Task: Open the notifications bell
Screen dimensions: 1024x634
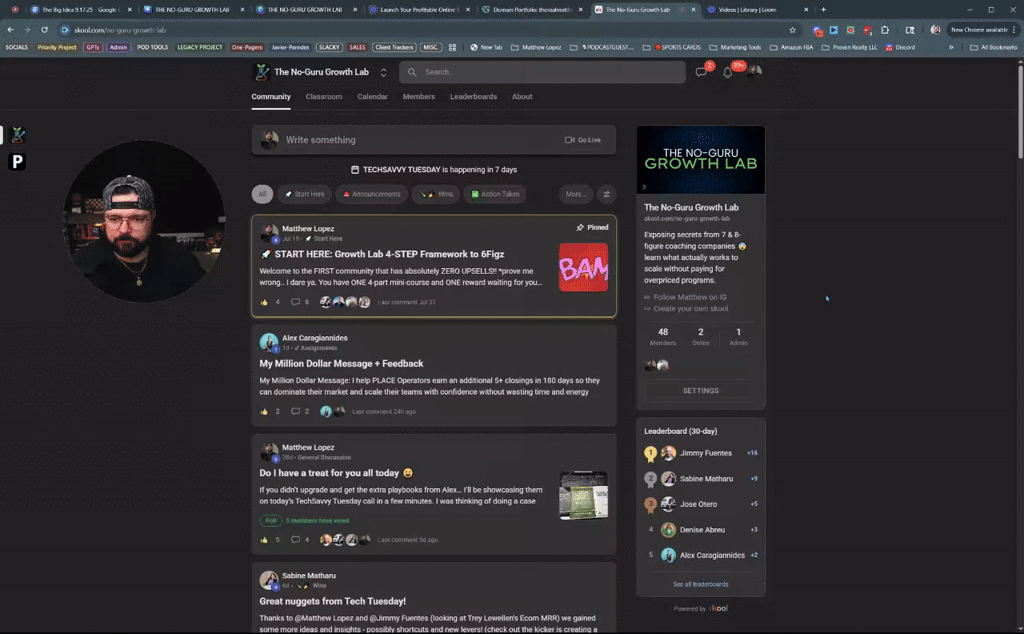Action: pos(728,72)
